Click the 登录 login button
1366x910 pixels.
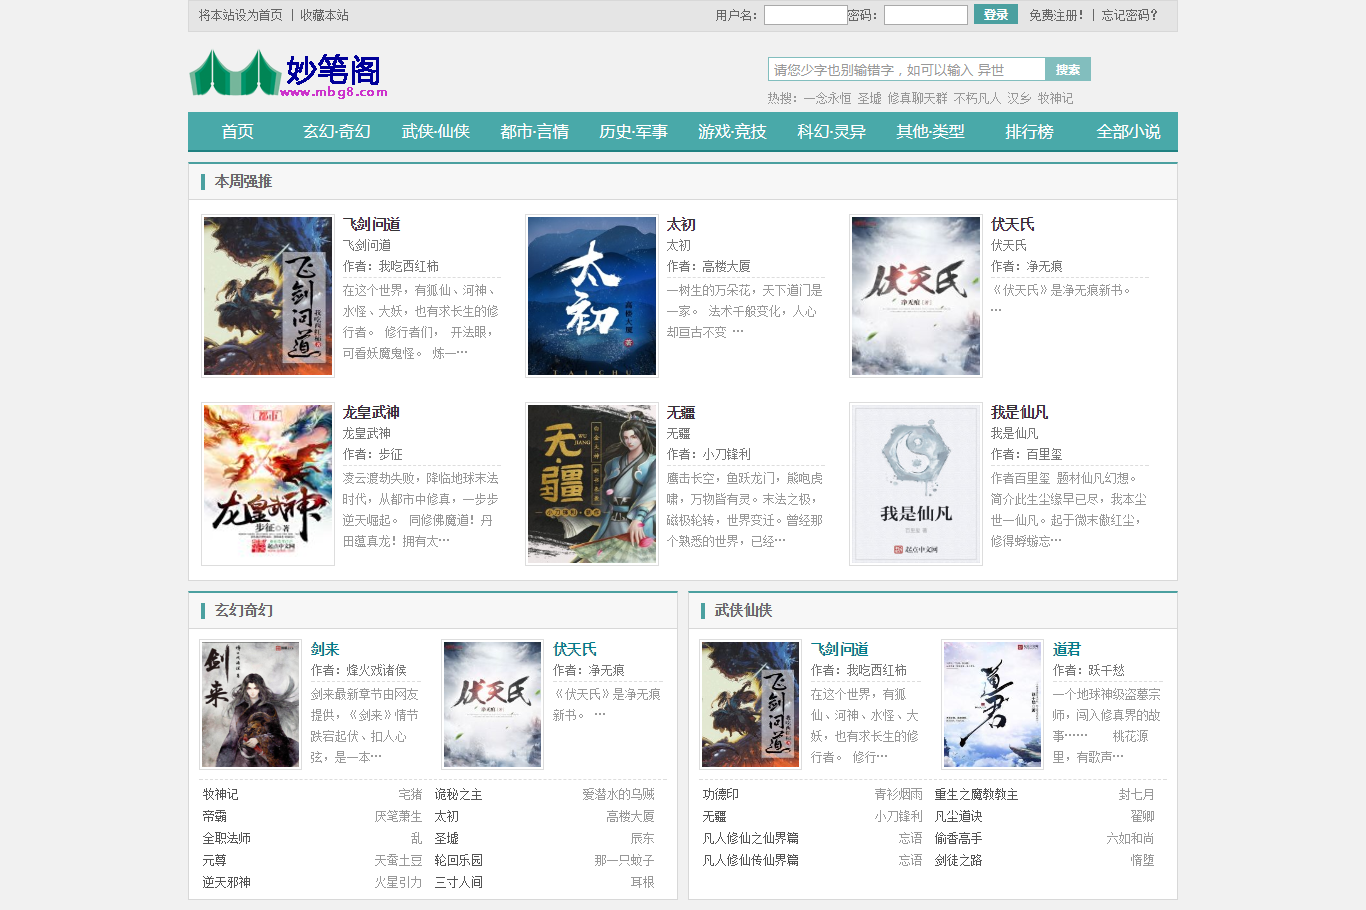pyautogui.click(x=995, y=15)
